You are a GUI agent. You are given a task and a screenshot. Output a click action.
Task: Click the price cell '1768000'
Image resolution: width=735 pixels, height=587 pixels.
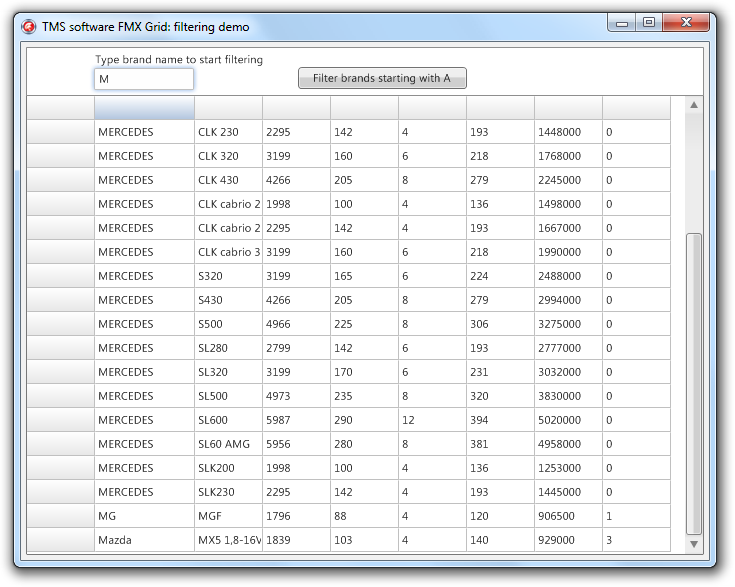pos(568,156)
